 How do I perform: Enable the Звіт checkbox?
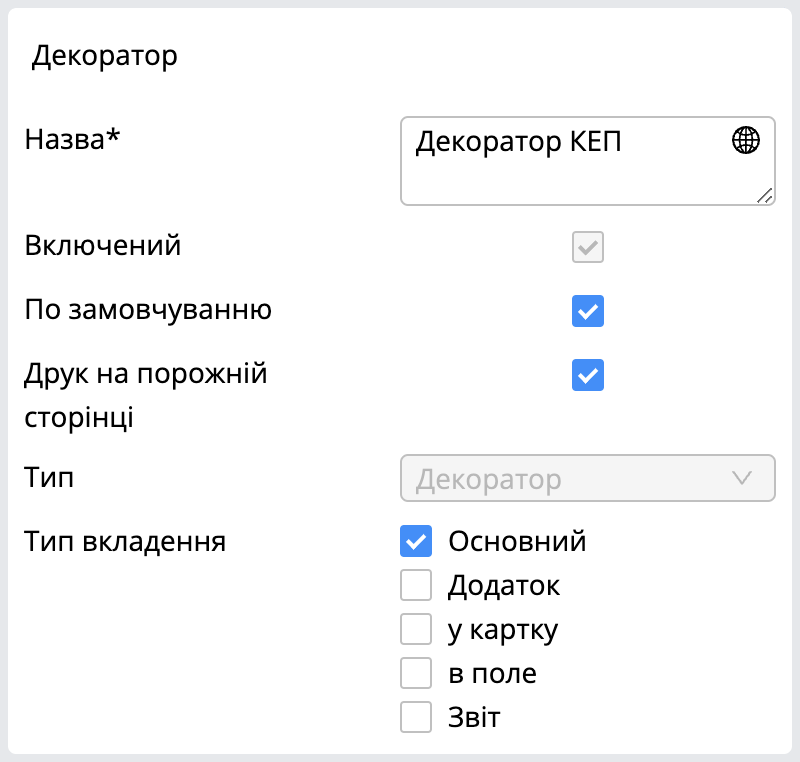[x=416, y=717]
